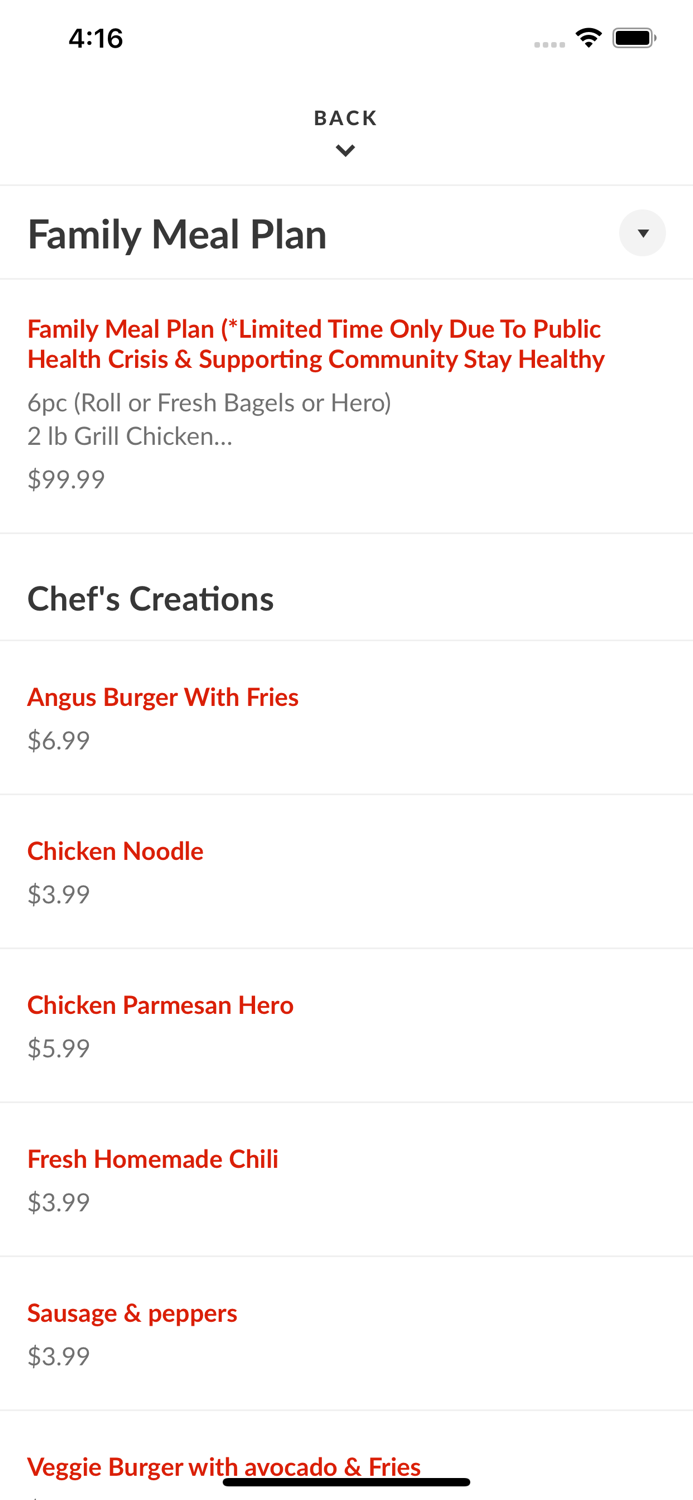Tap the cellular signal dots icon

point(549,43)
